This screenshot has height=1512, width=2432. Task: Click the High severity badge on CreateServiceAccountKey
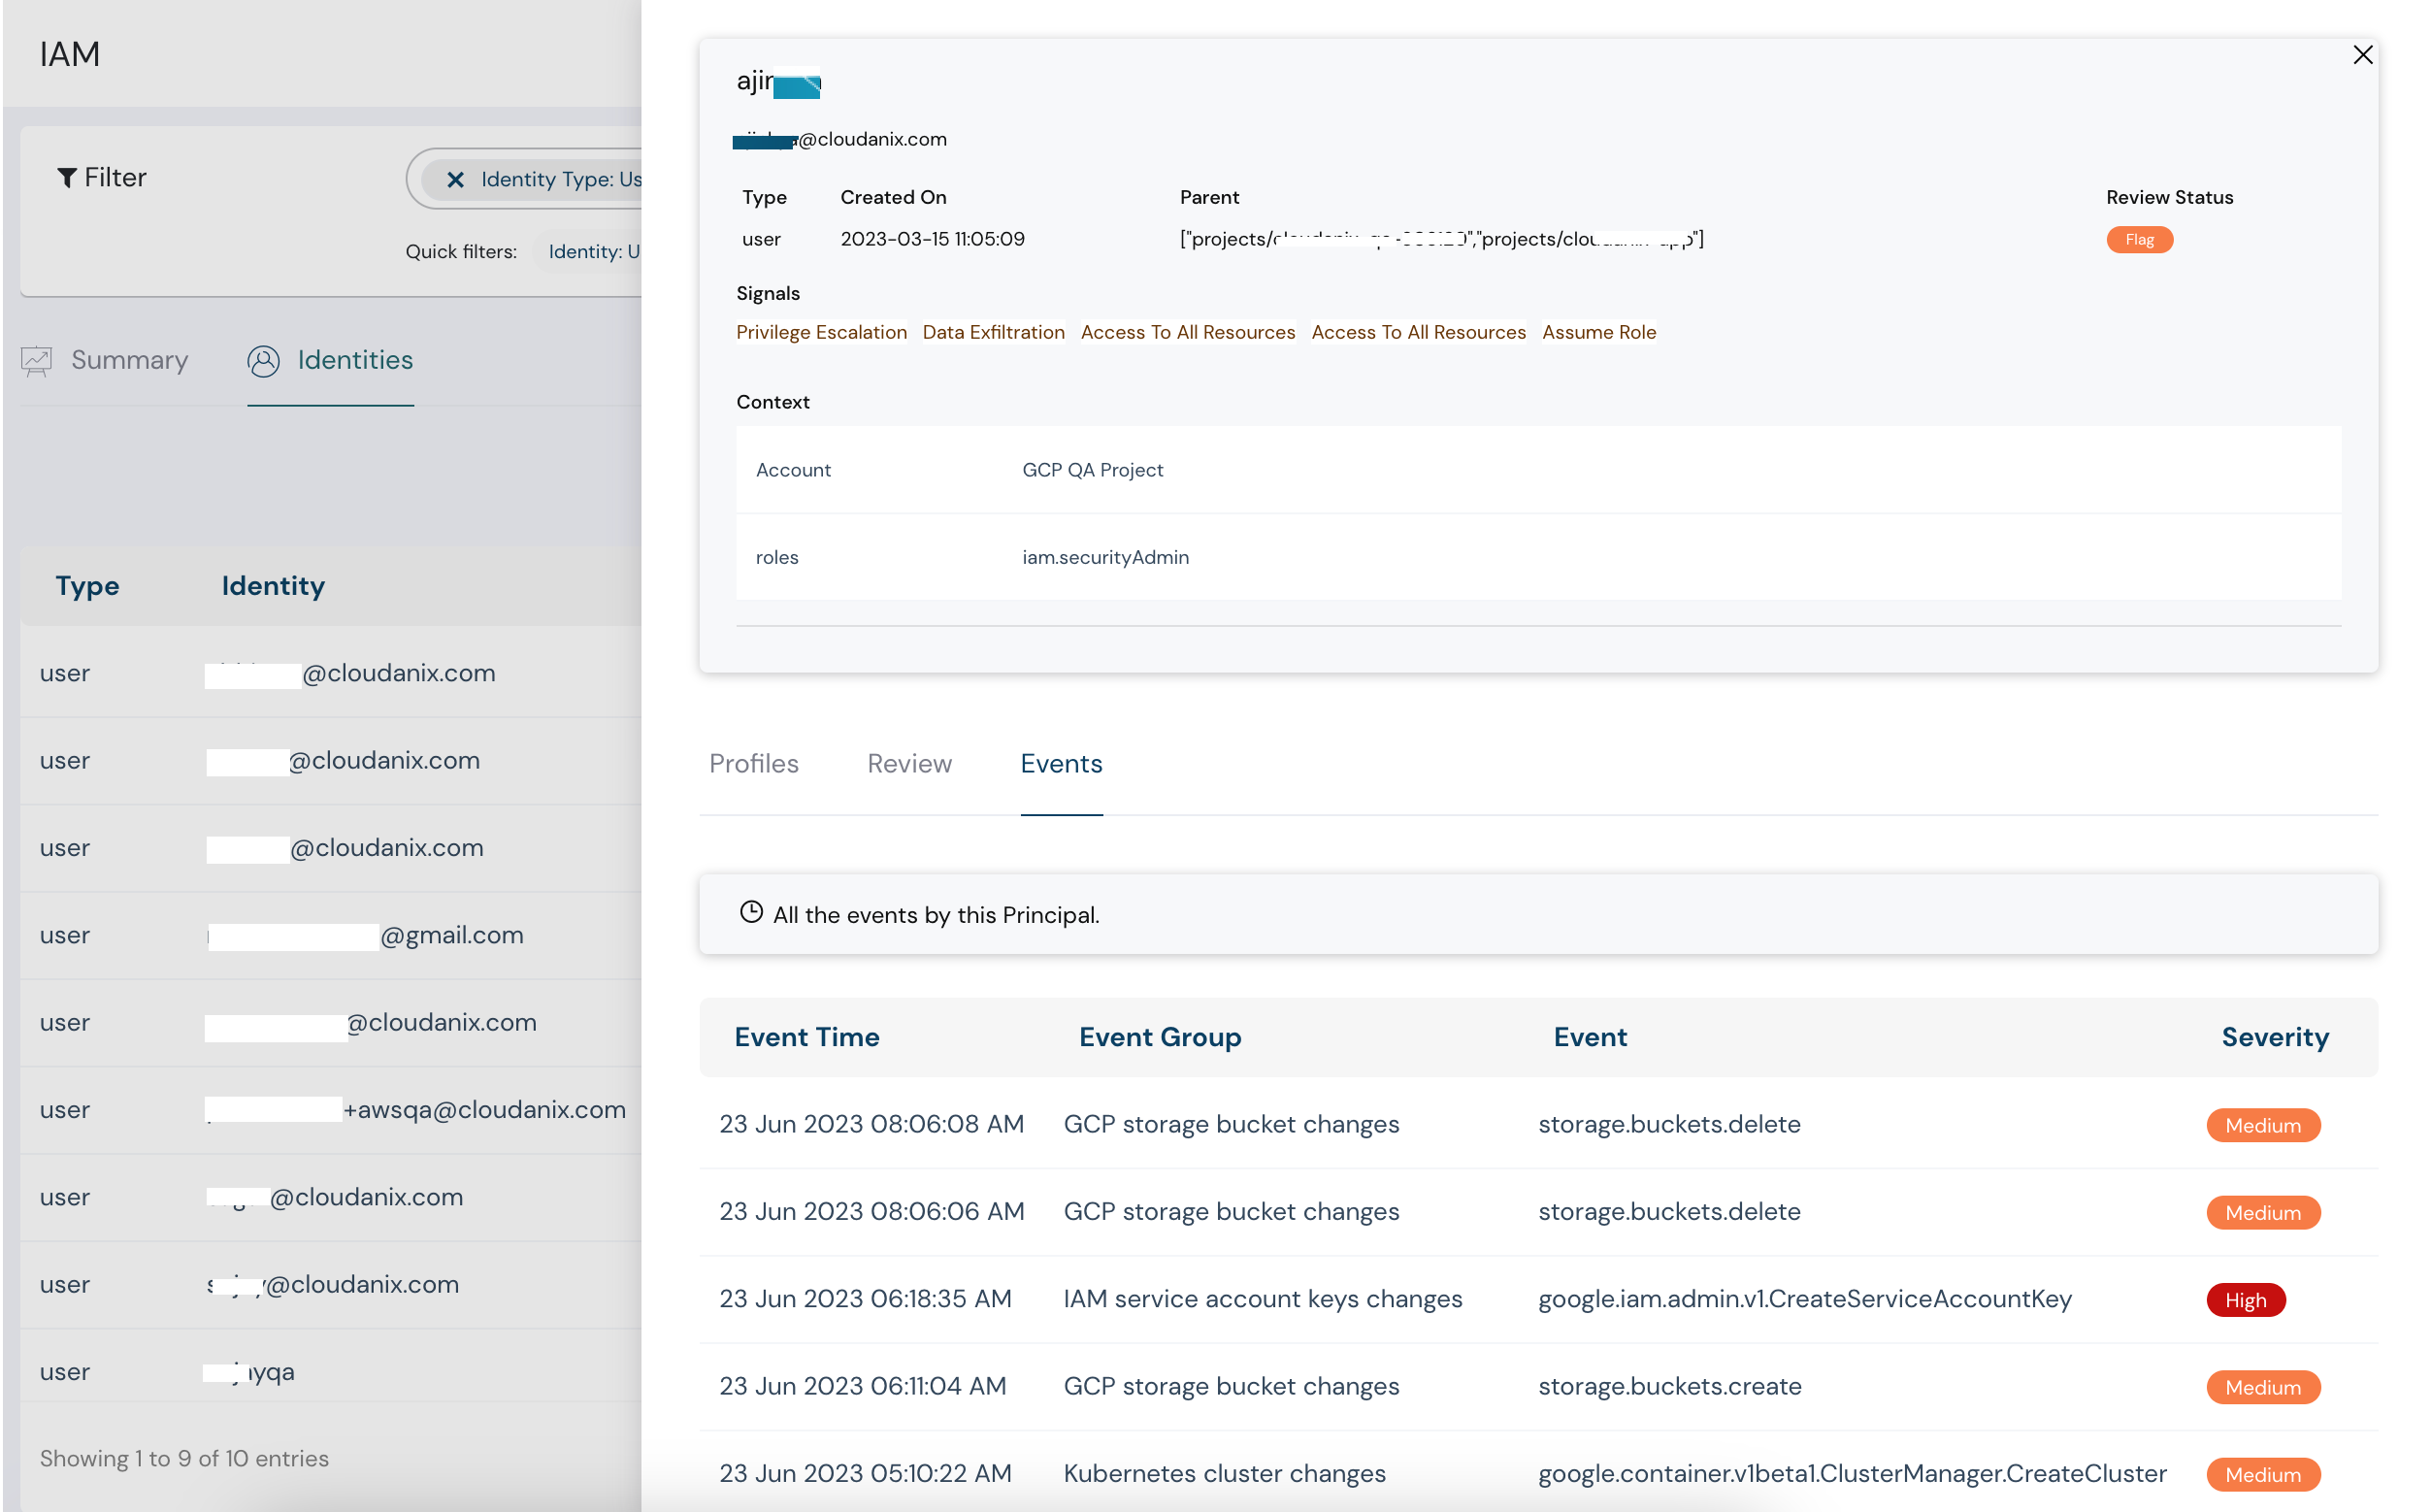pyautogui.click(x=2246, y=1299)
